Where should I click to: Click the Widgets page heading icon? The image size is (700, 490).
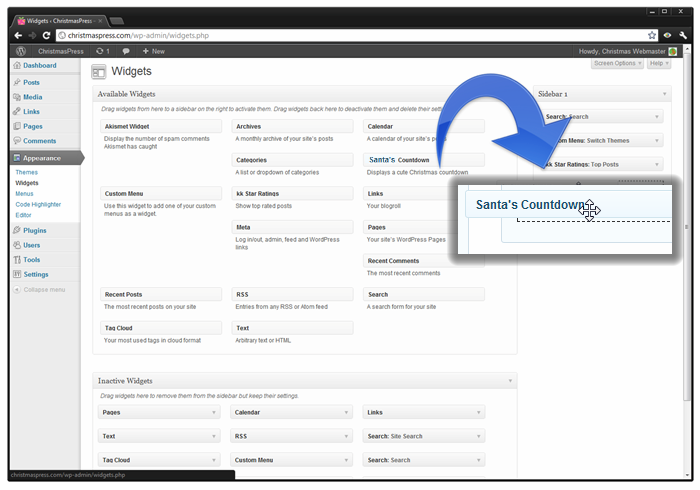99,71
